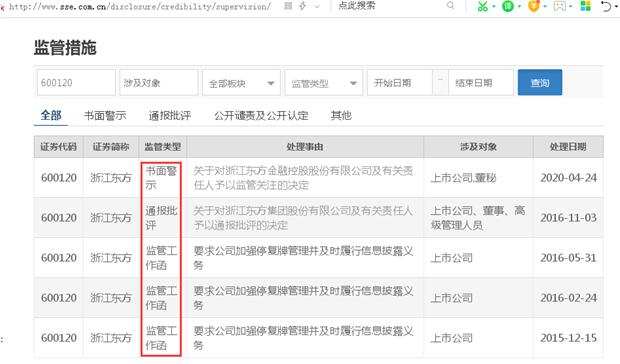The height and width of the screenshot is (364, 620).
Task: Open dropdown arrow next to green circle icon
Action: coord(519,6)
